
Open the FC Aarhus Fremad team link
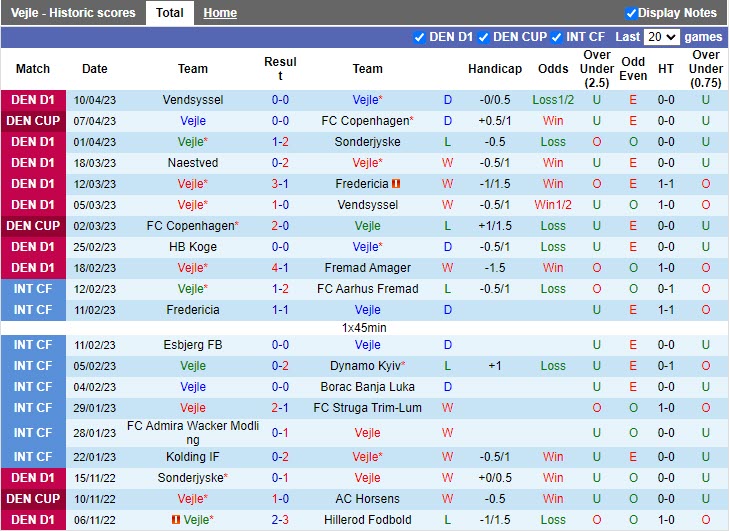[x=367, y=289]
